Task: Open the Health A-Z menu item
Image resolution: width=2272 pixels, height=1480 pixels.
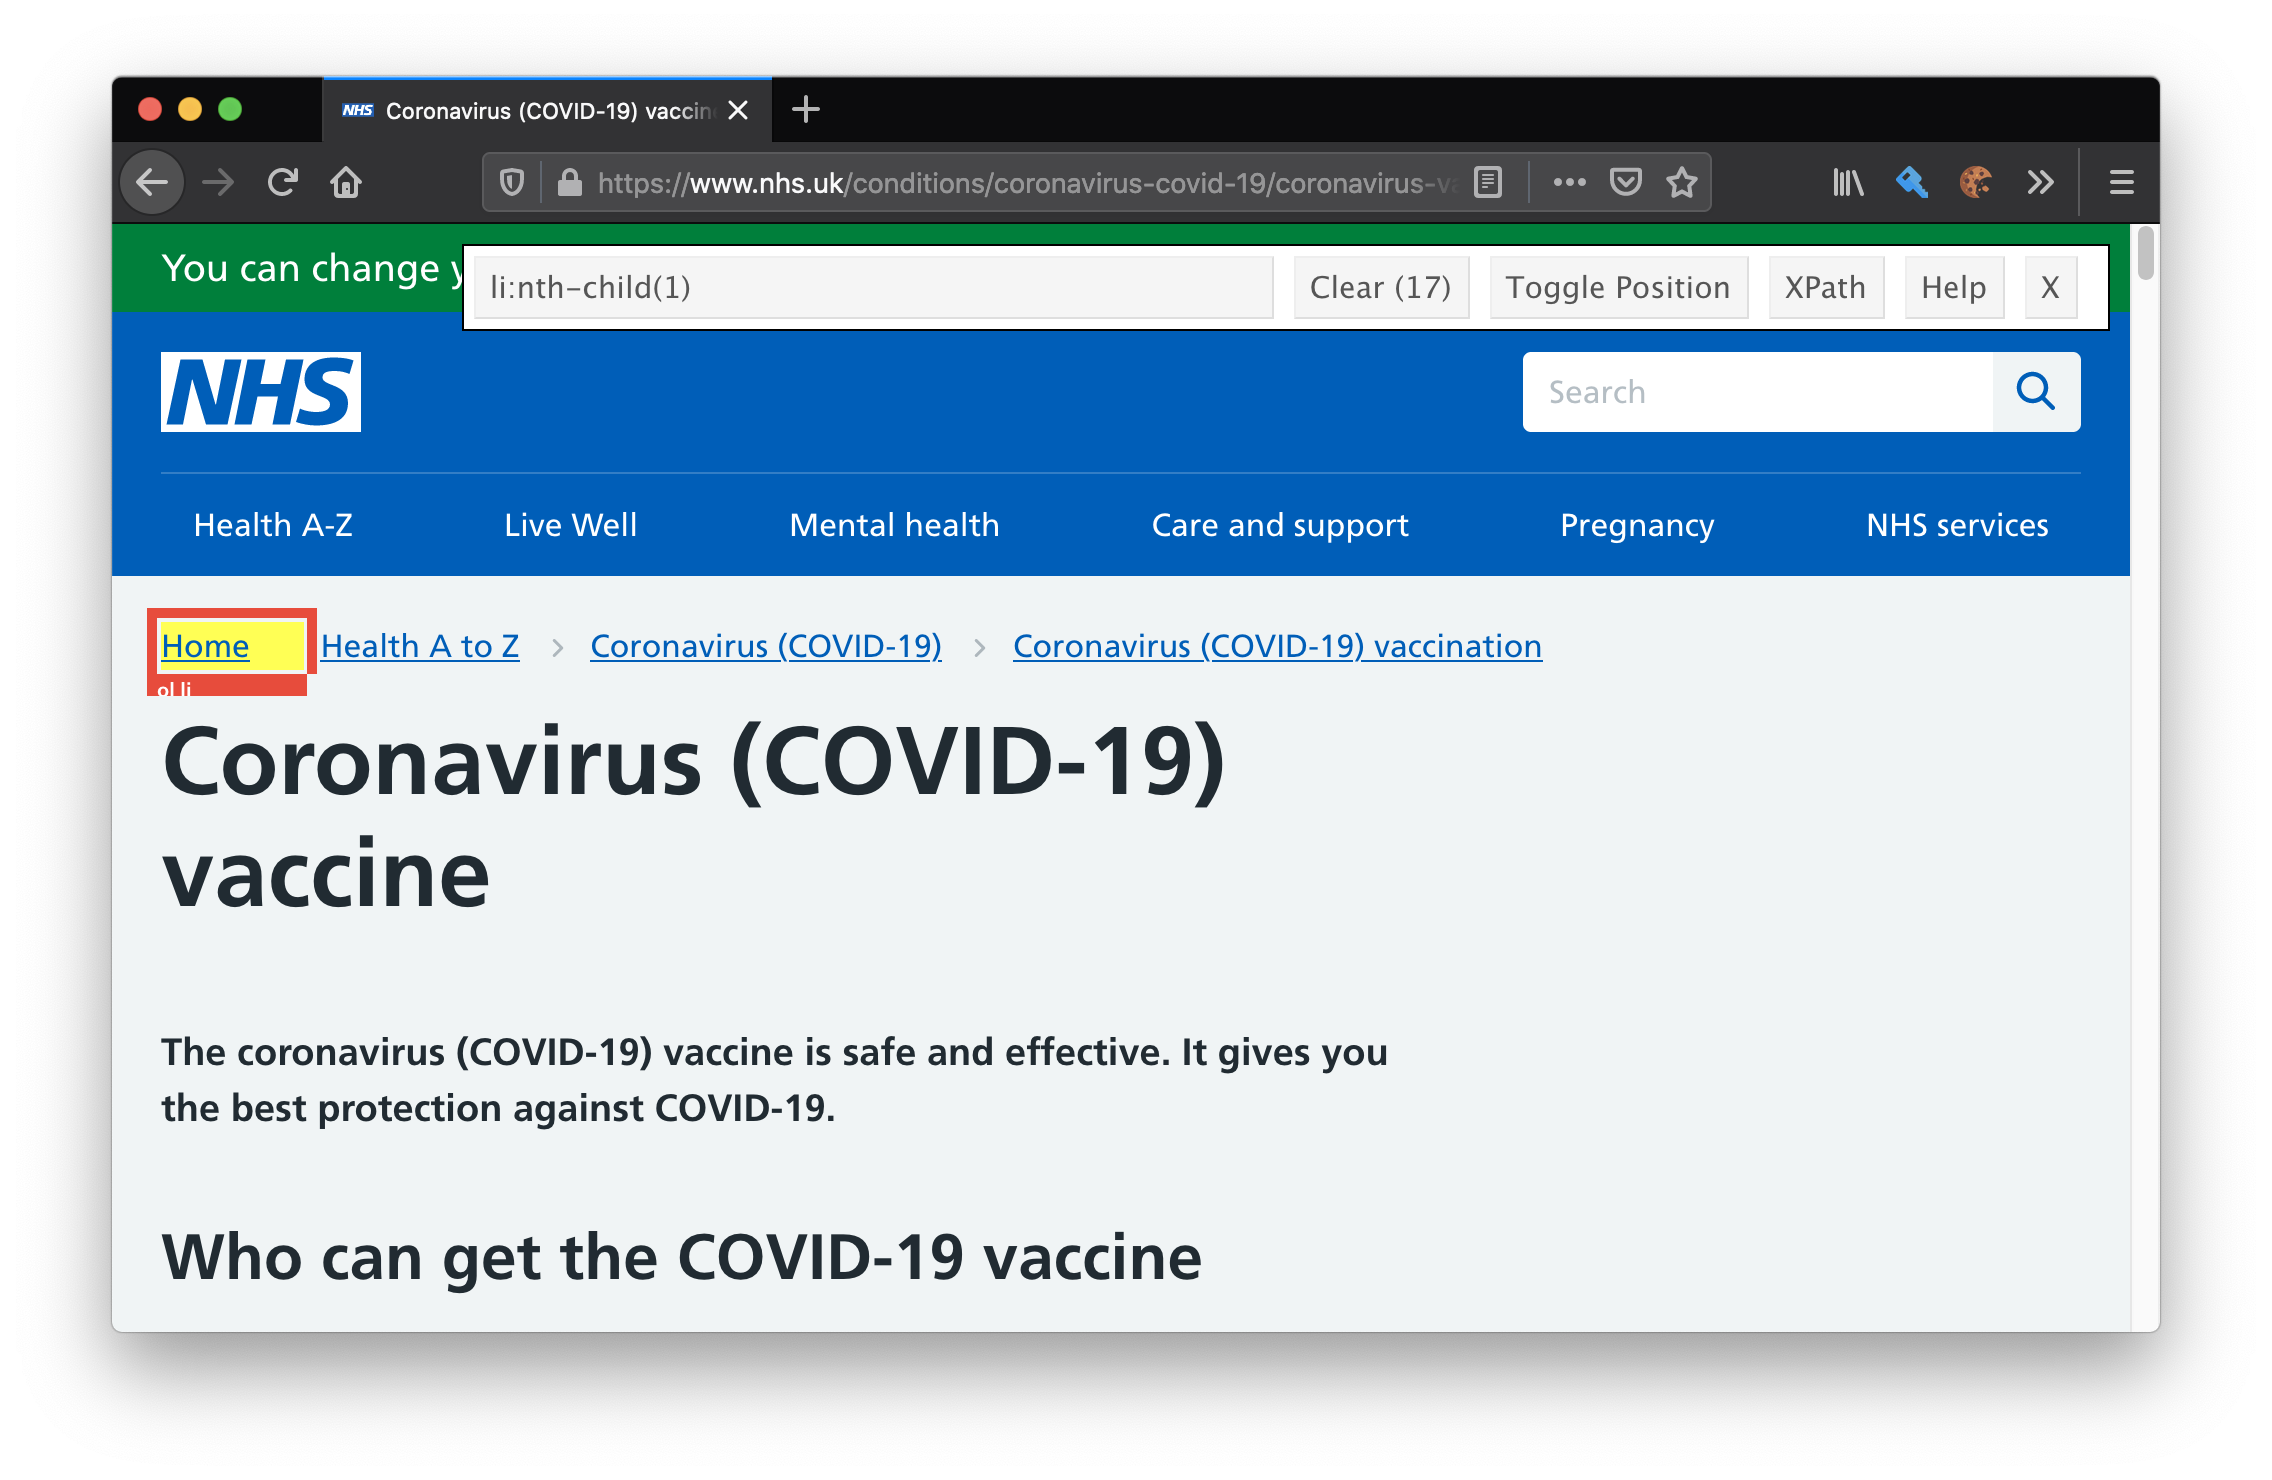Action: pos(273,525)
